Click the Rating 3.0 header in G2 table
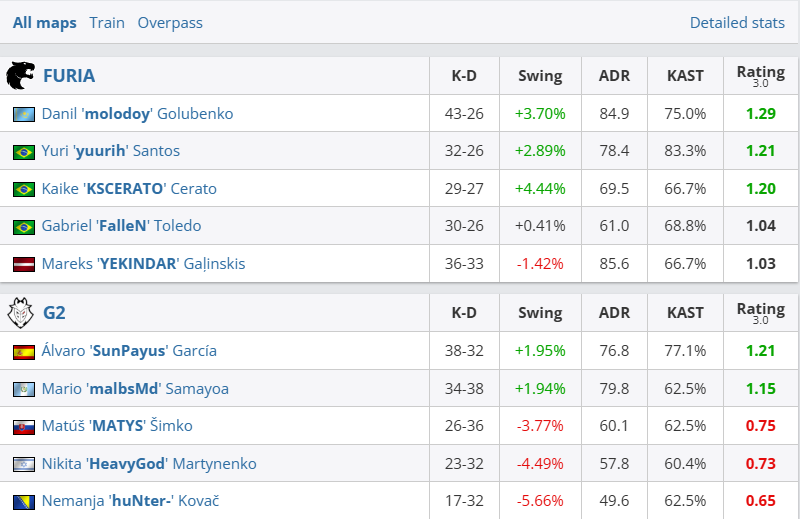 pyautogui.click(x=761, y=313)
